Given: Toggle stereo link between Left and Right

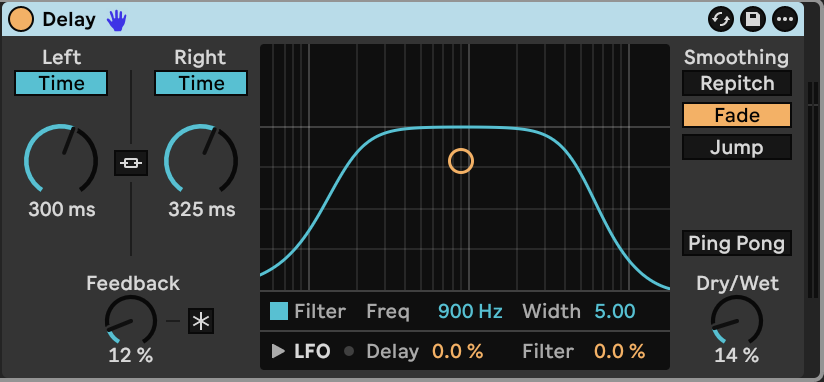Looking at the screenshot, I should click(x=131, y=163).
